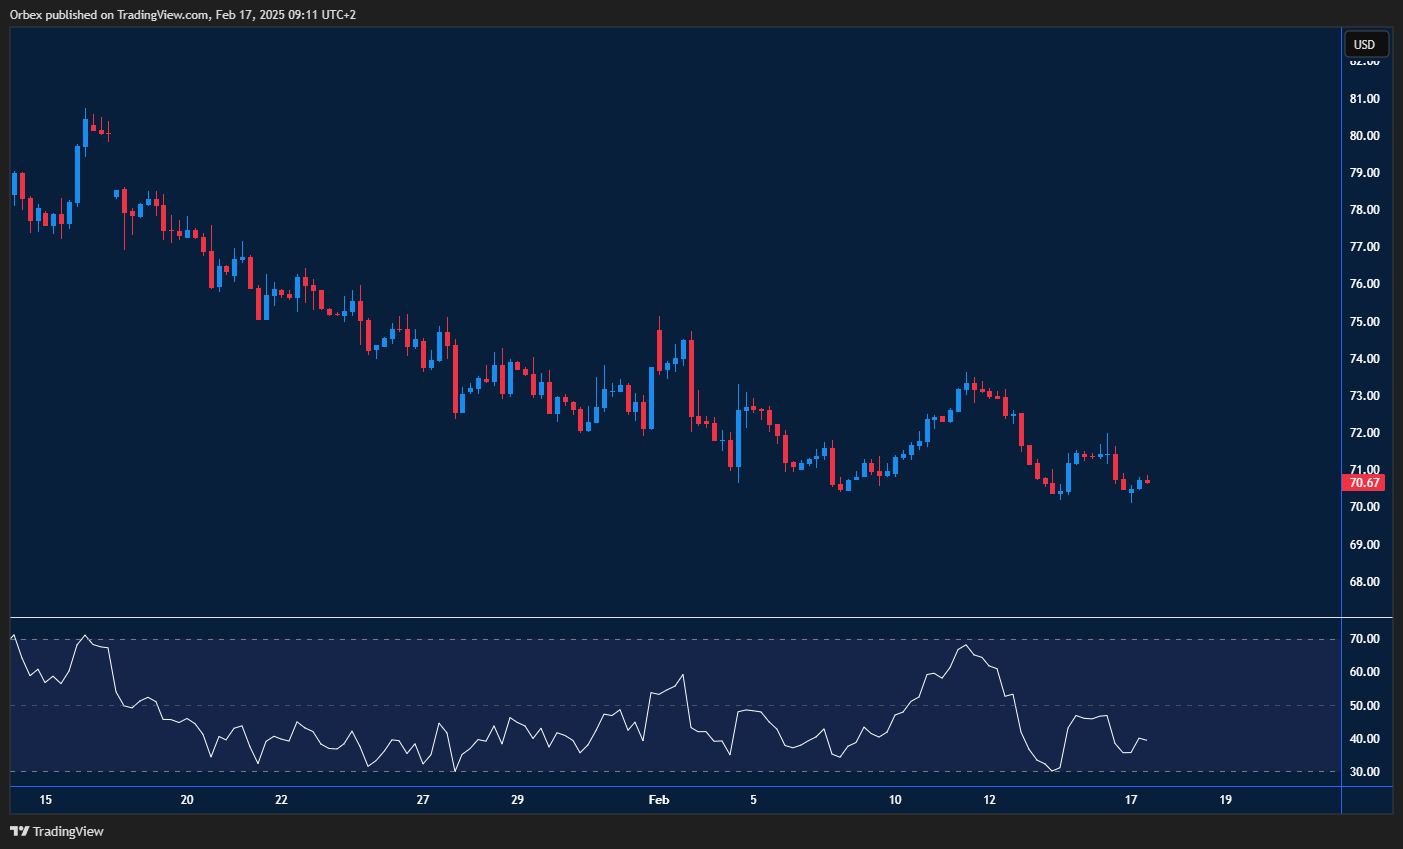Select the last candlestick on the chart

point(1146,482)
